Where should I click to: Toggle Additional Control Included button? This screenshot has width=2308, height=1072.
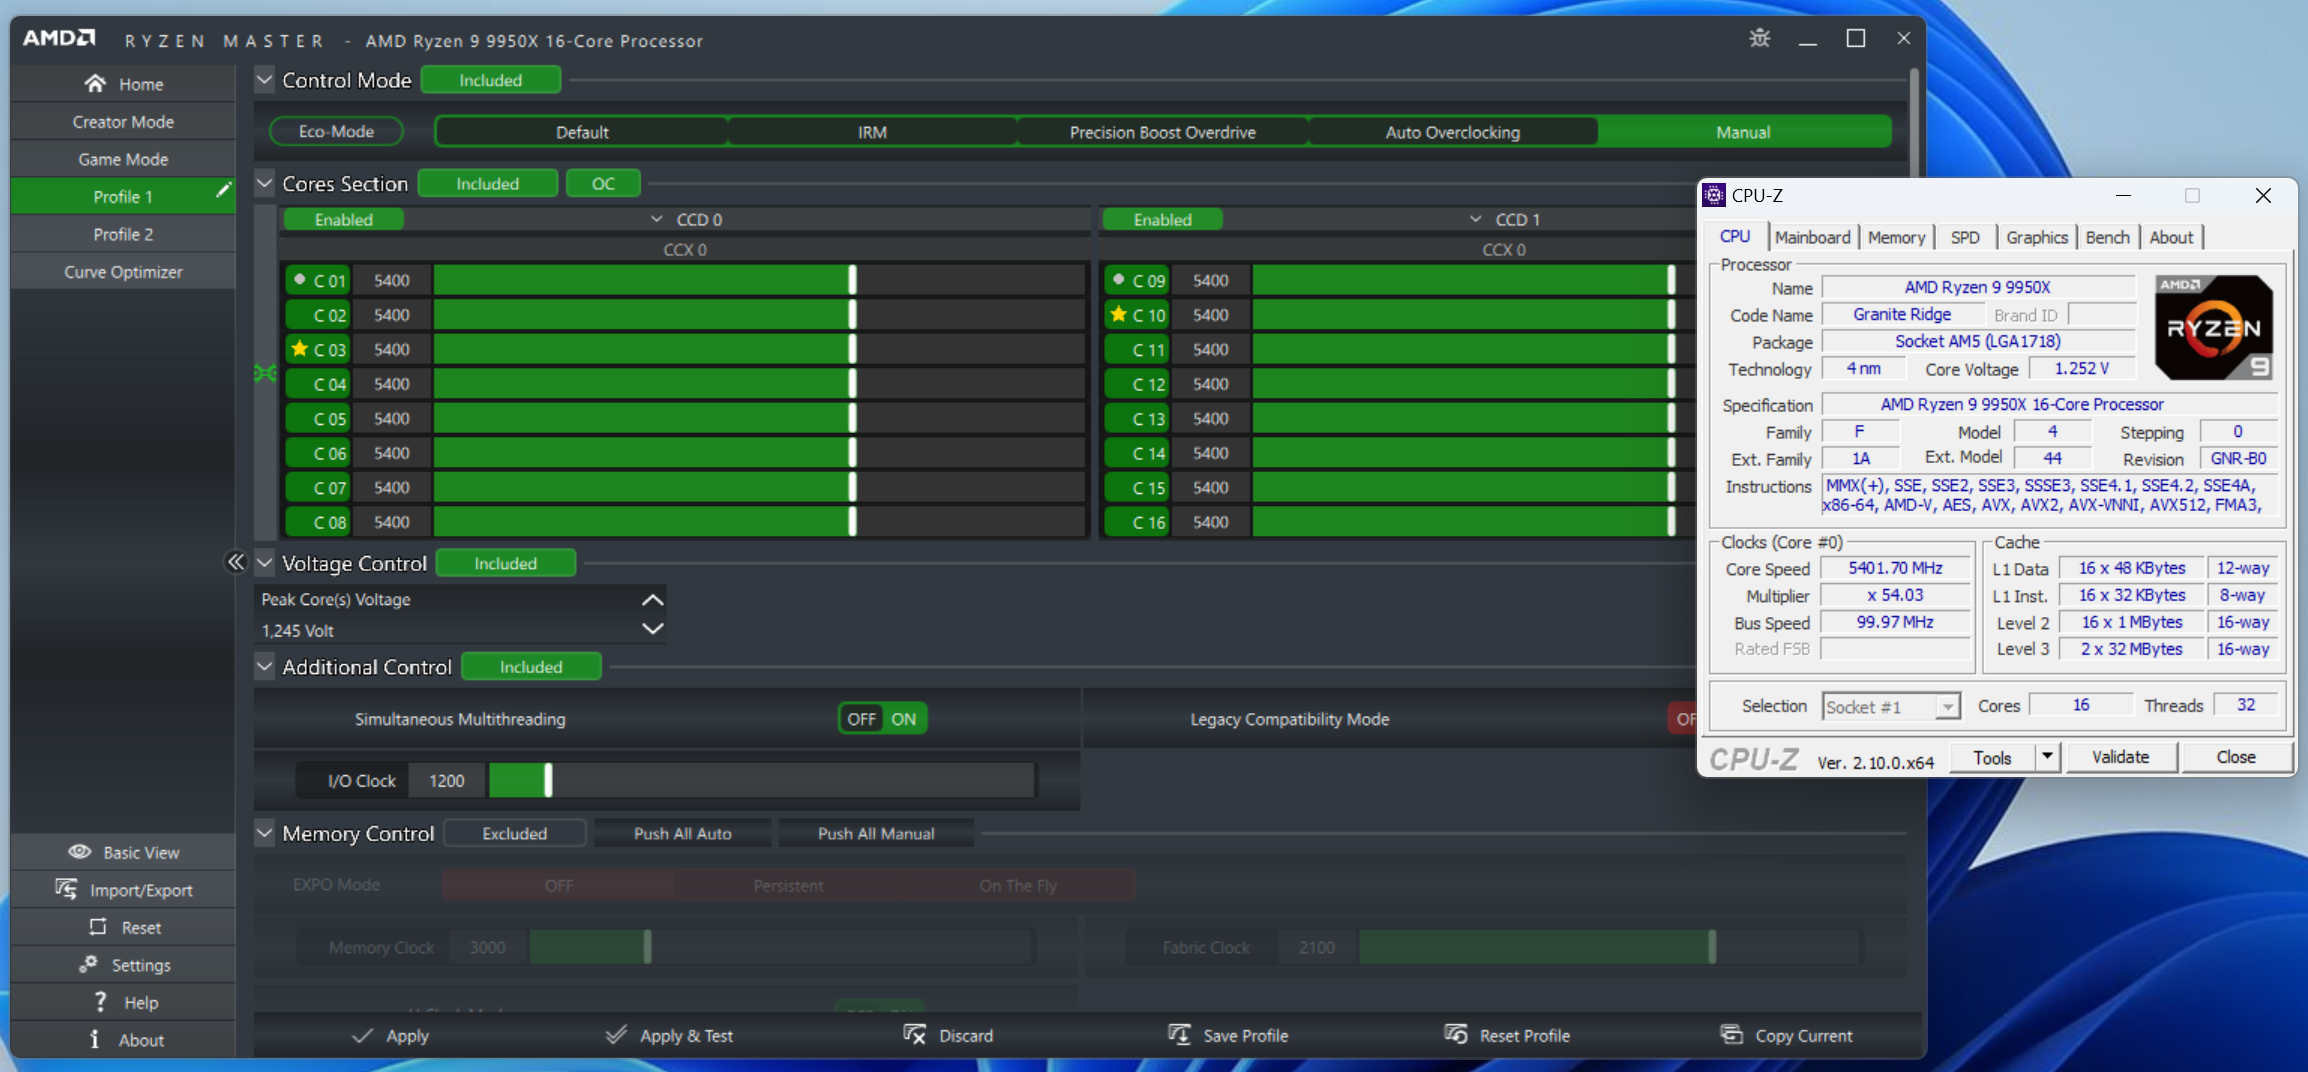pos(531,666)
